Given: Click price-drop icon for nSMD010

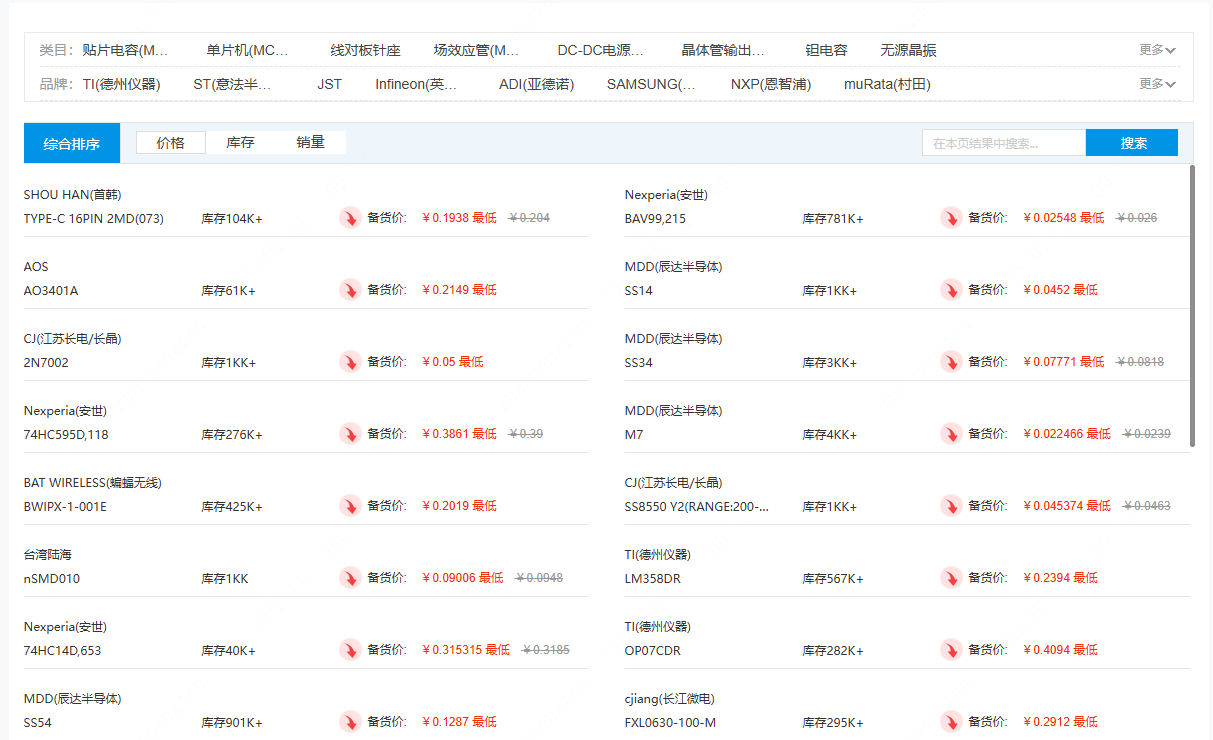Looking at the screenshot, I should coord(350,578).
